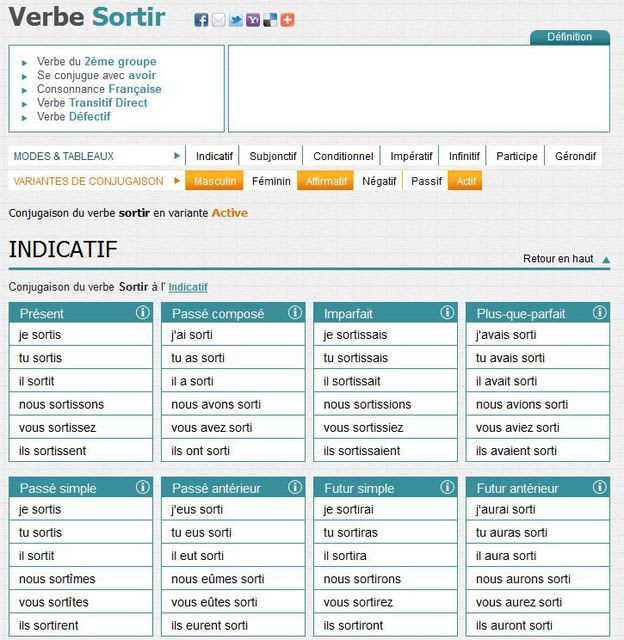Toggle the Féminin conjugation variant

[x=271, y=181]
